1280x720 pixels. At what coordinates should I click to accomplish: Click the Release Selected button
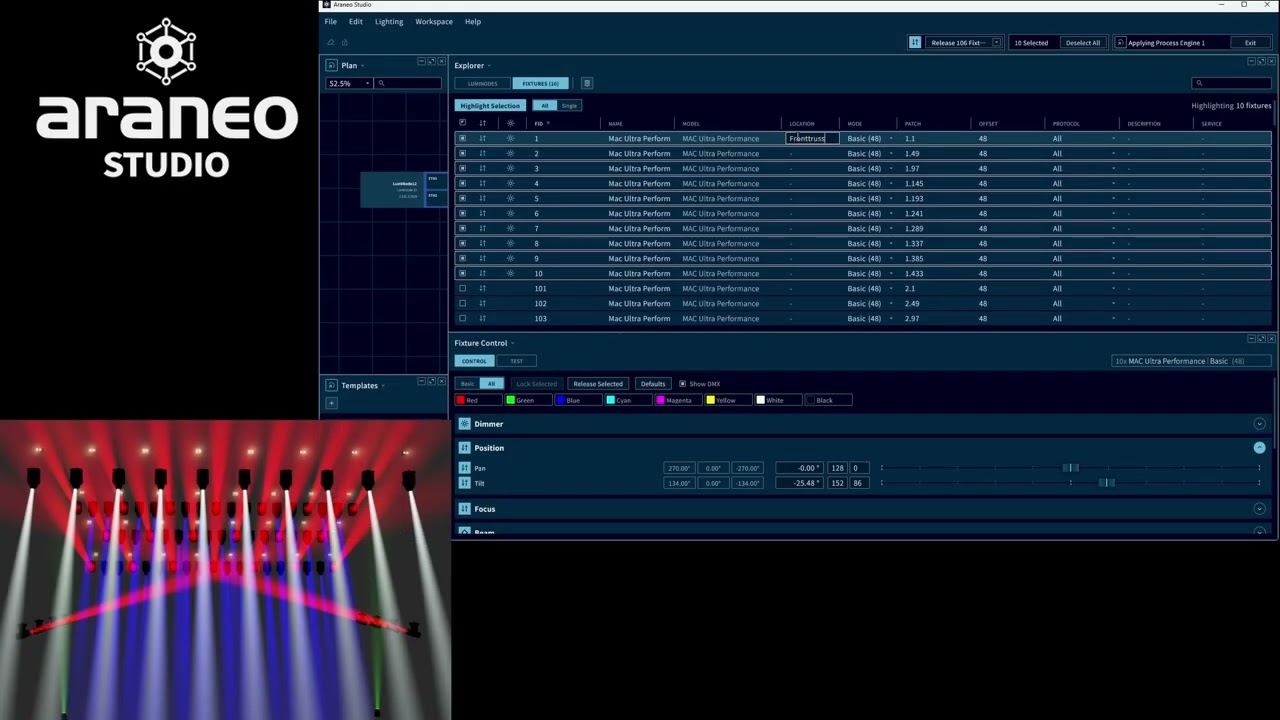tap(598, 384)
